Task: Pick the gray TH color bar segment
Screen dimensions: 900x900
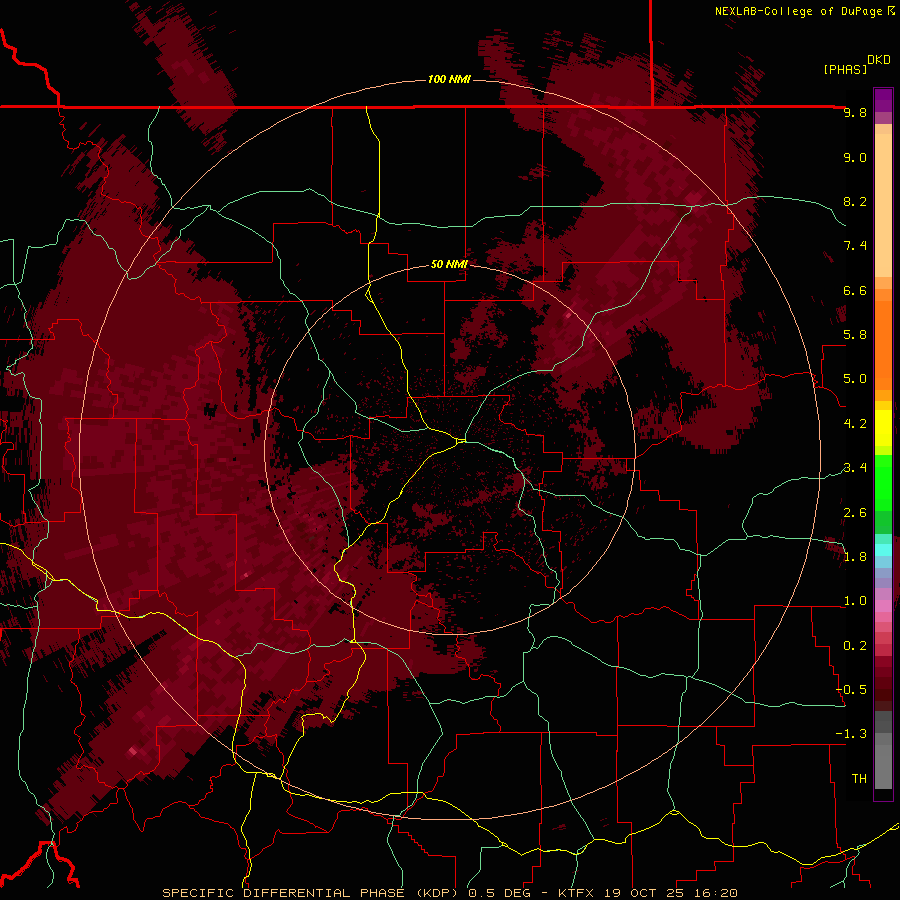Action: coord(883,767)
